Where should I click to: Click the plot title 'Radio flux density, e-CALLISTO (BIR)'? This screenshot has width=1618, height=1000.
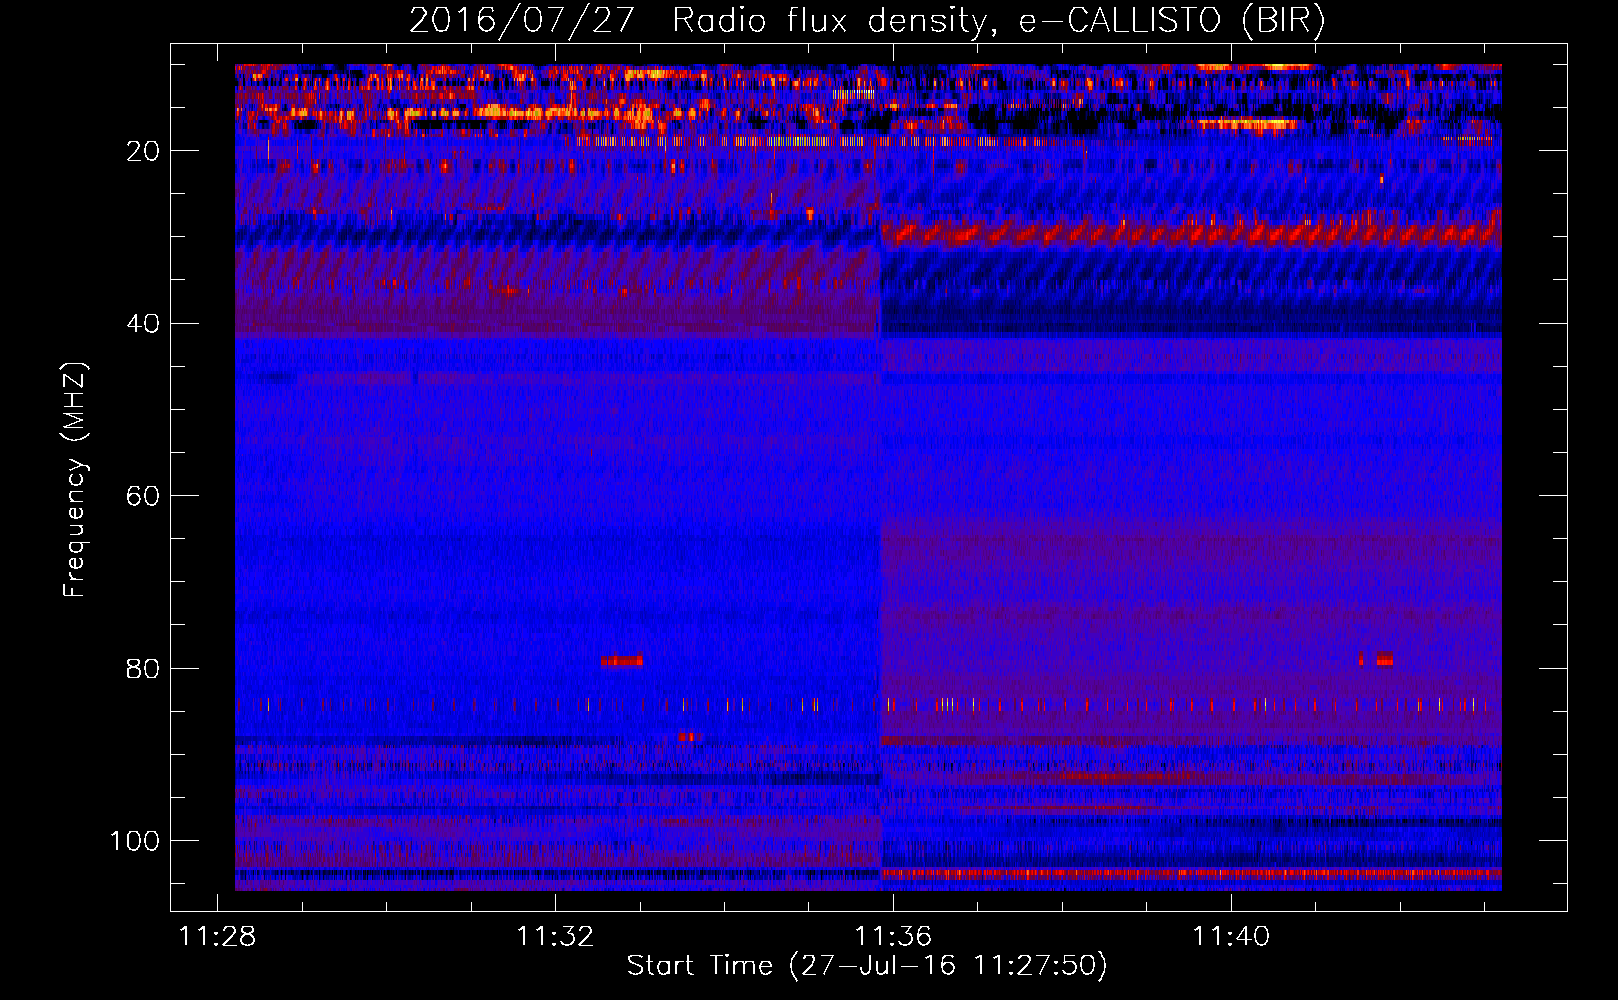coord(998,20)
